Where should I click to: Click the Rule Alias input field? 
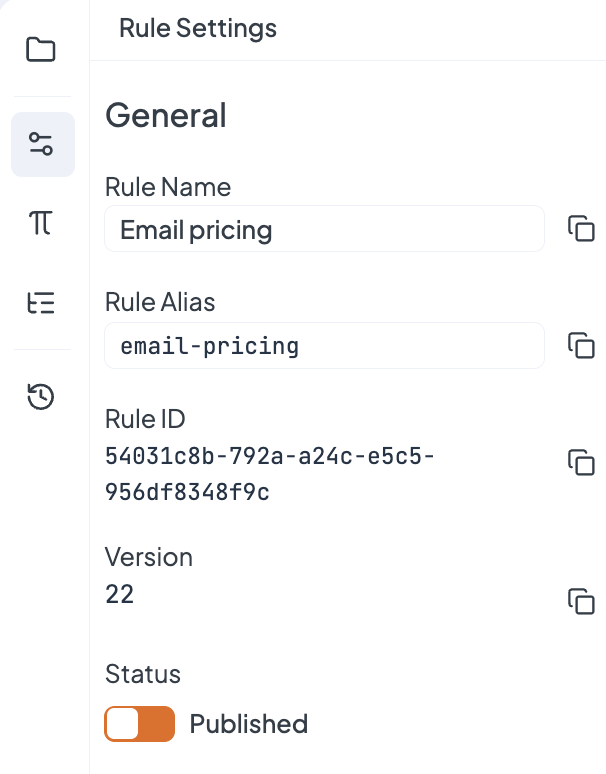pyautogui.click(x=324, y=346)
